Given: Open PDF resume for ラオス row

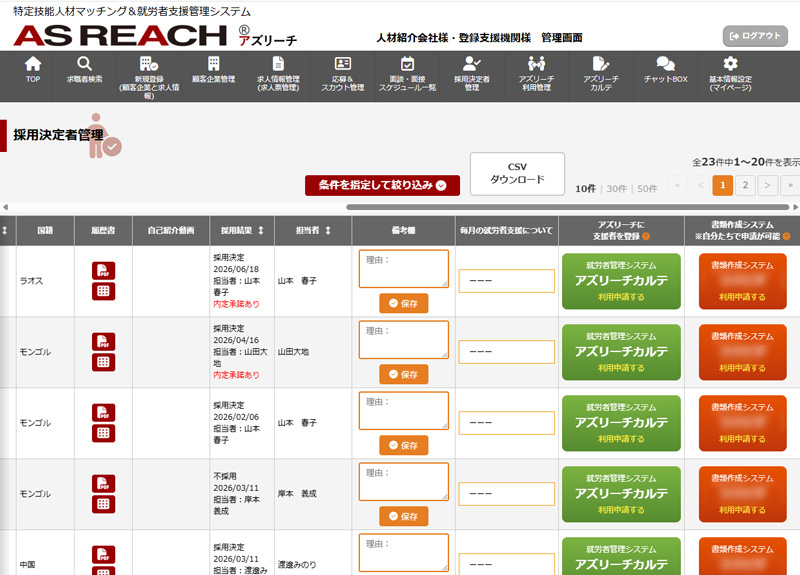Looking at the screenshot, I should [104, 270].
